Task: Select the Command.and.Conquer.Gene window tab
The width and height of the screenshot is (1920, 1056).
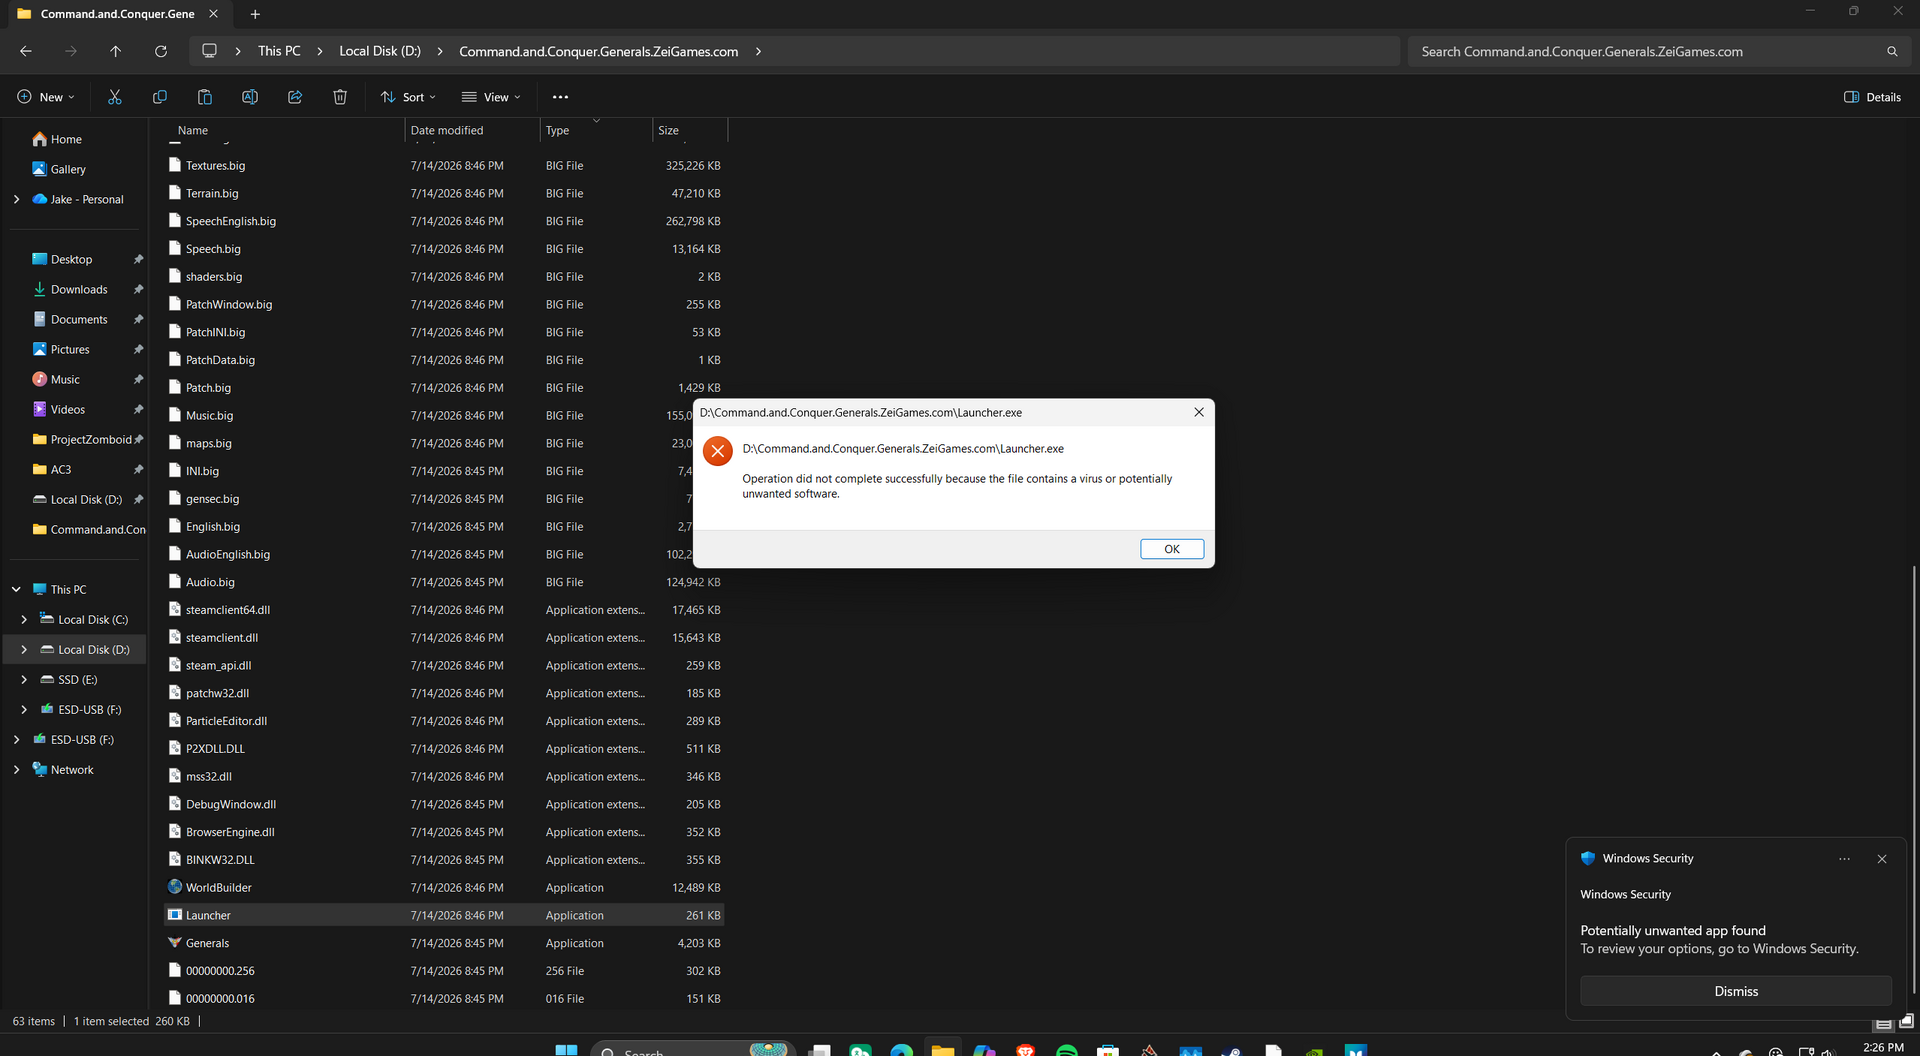Action: [118, 14]
